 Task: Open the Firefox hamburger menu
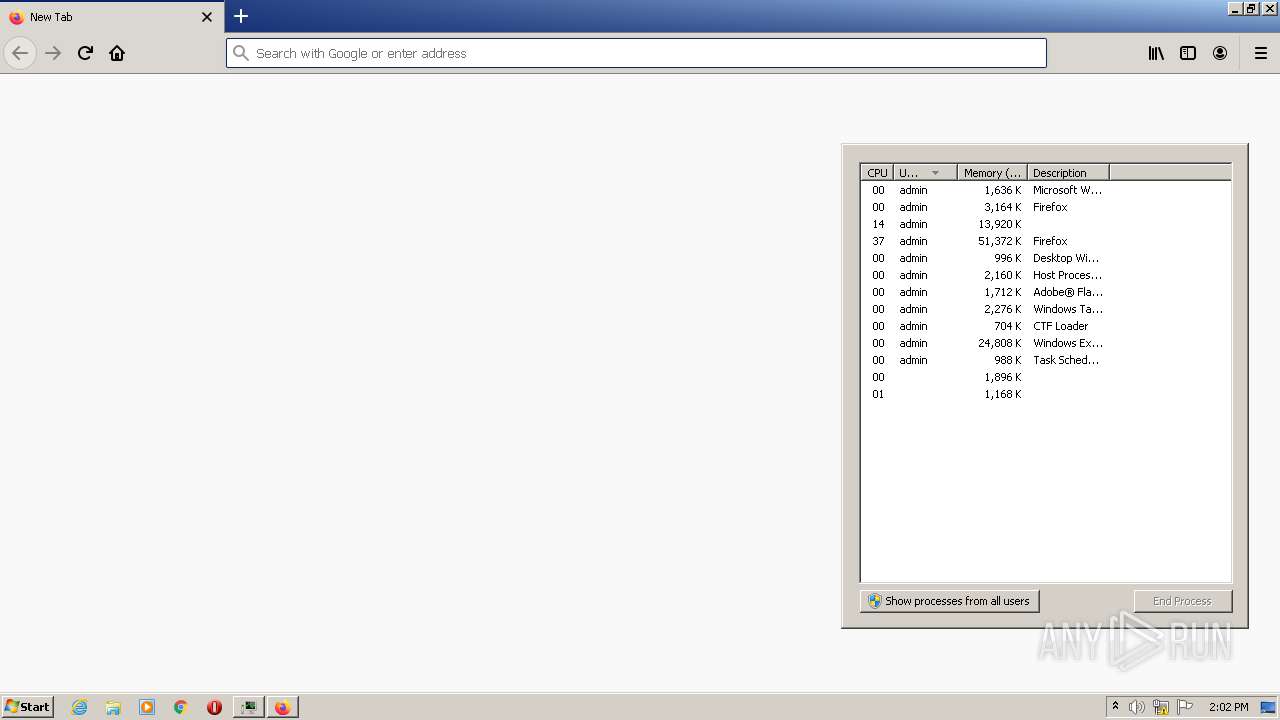1261,53
